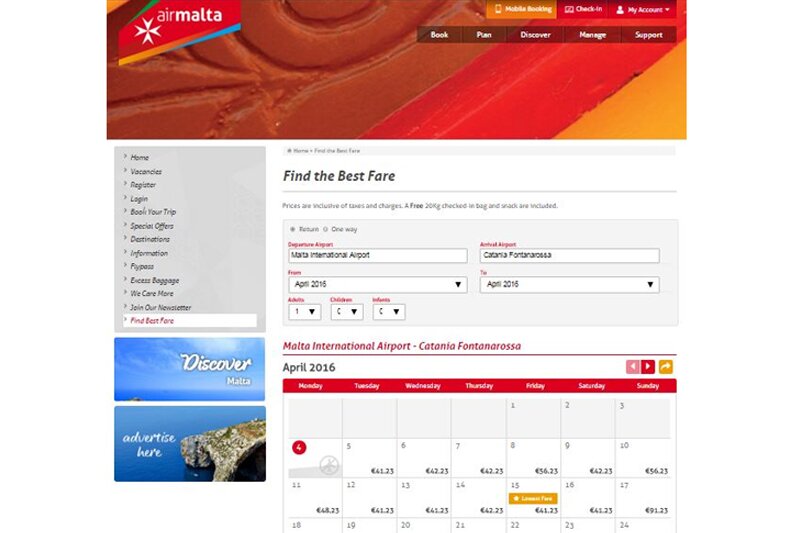Open Register sidebar link
Screen dimensions: 800x533
[x=143, y=185]
